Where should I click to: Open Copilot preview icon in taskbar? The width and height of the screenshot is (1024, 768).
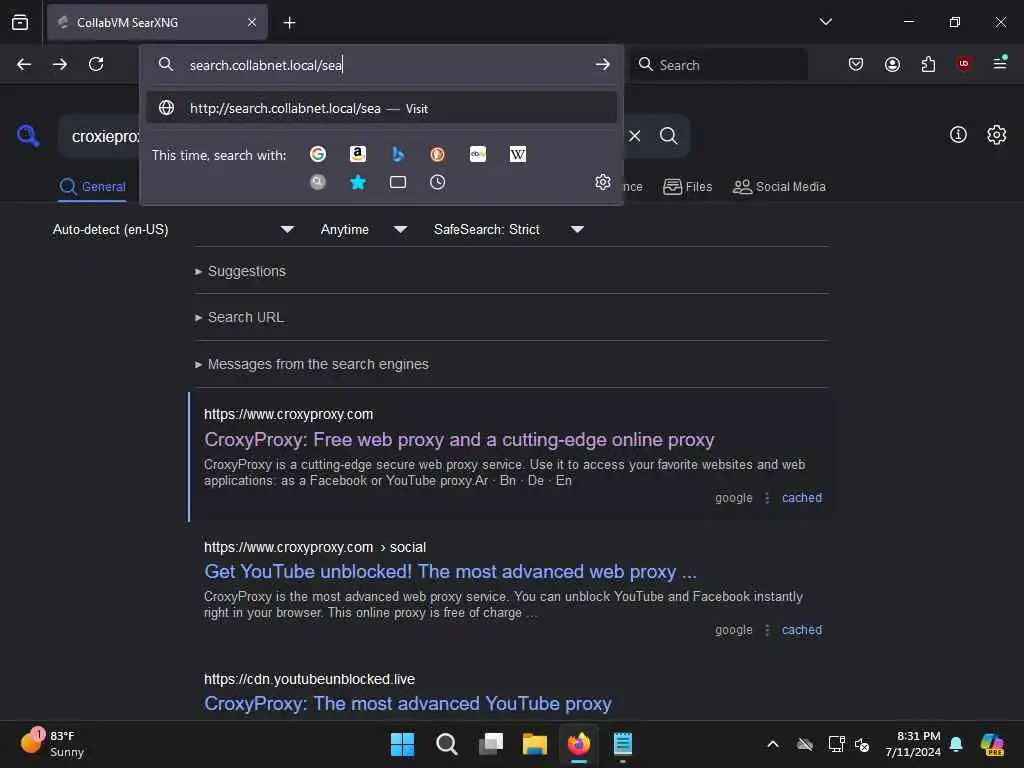coord(991,744)
